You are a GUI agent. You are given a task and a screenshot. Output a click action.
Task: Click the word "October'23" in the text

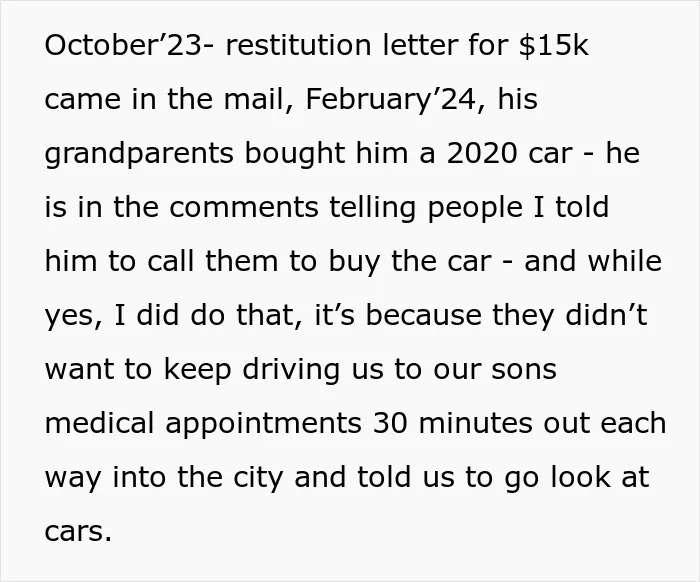tap(123, 45)
